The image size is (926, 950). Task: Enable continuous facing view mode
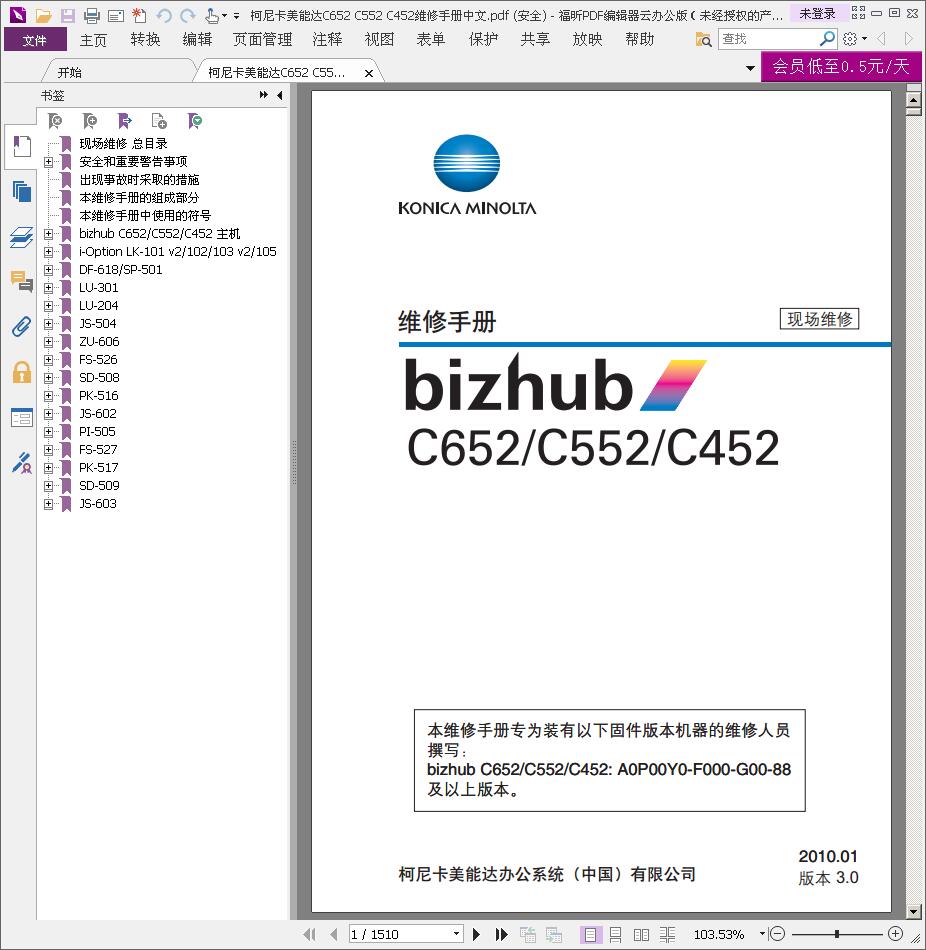tap(667, 934)
